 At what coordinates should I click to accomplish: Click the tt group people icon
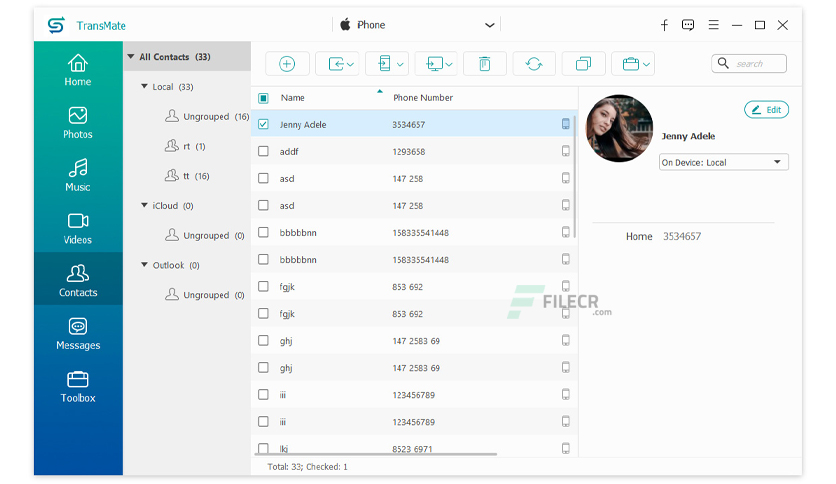point(172,175)
